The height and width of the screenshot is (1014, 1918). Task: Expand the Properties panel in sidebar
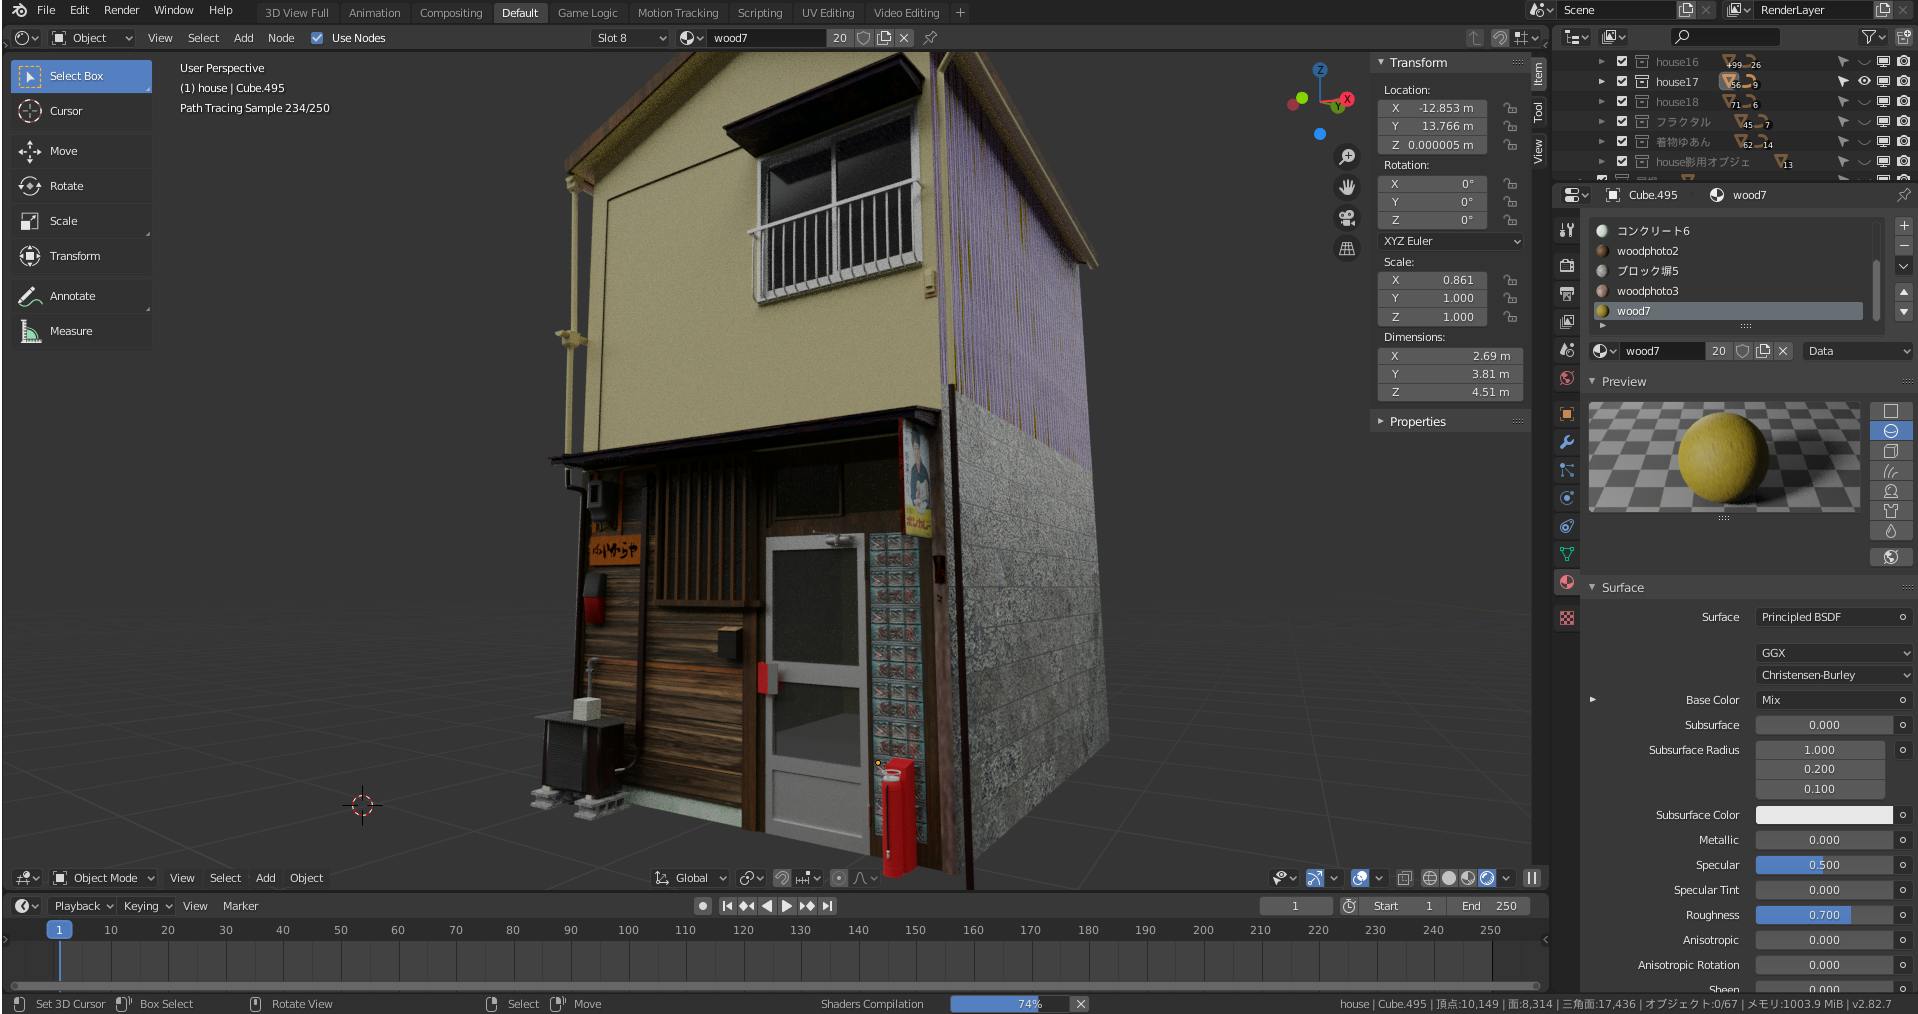pos(1417,422)
